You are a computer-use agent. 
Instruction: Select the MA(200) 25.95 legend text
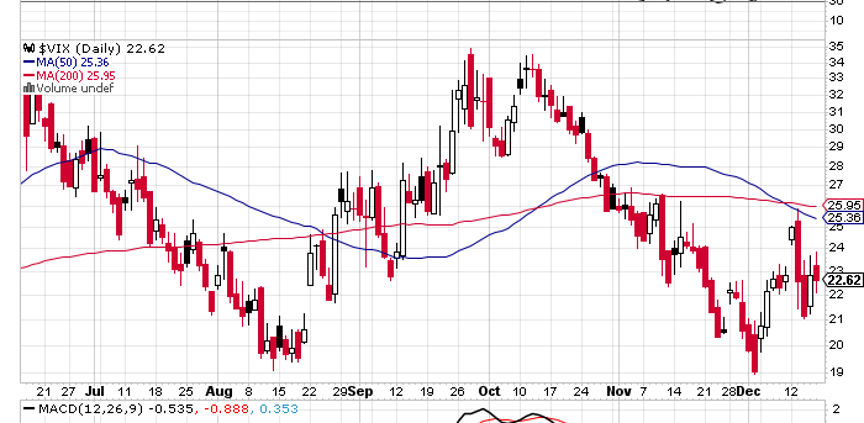pos(75,75)
